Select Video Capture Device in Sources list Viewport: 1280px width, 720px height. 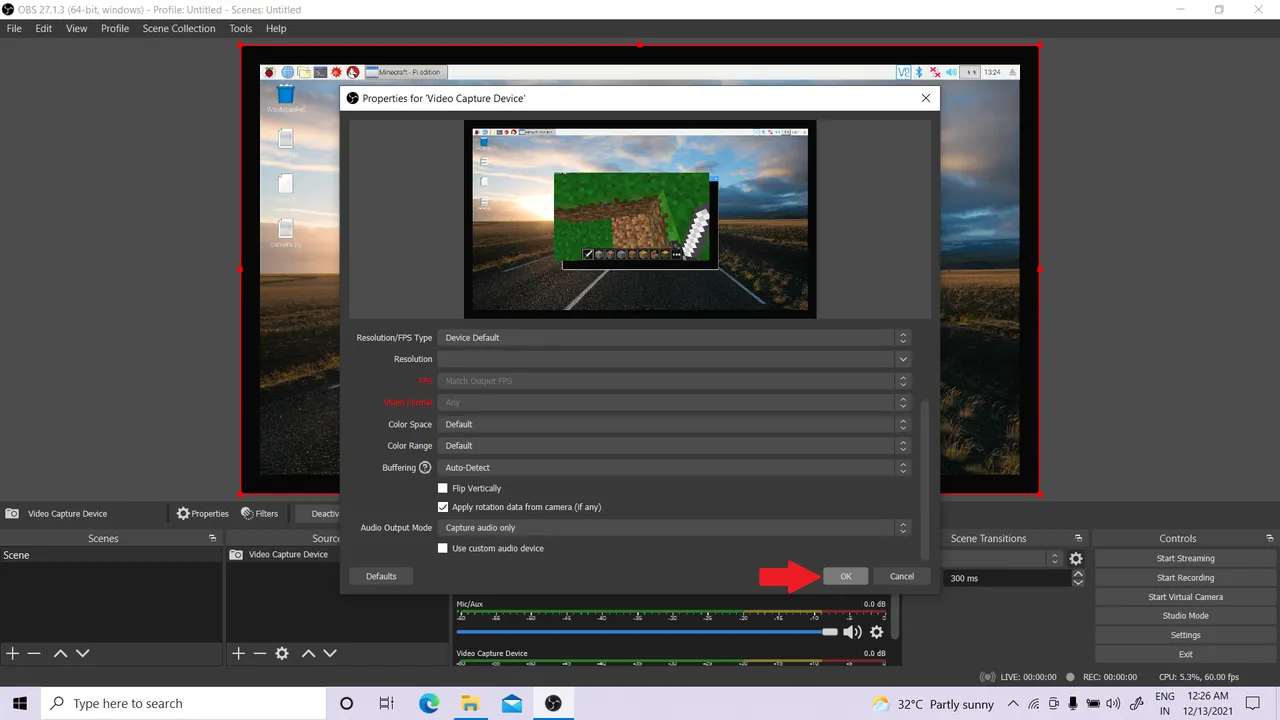coord(338,554)
